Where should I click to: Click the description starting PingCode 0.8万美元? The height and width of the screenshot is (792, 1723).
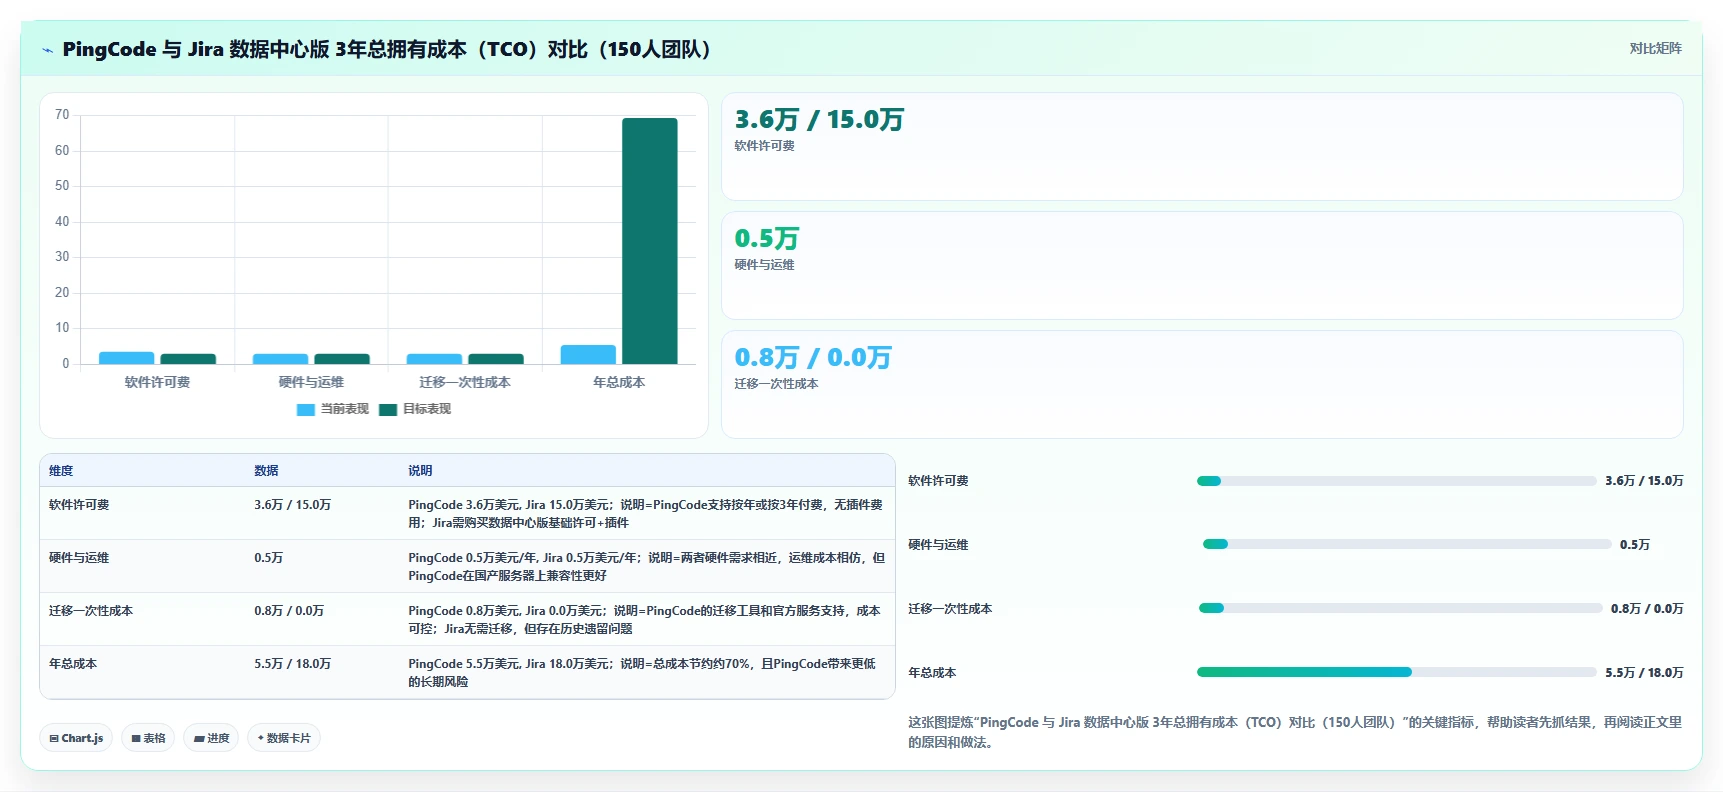[644, 620]
